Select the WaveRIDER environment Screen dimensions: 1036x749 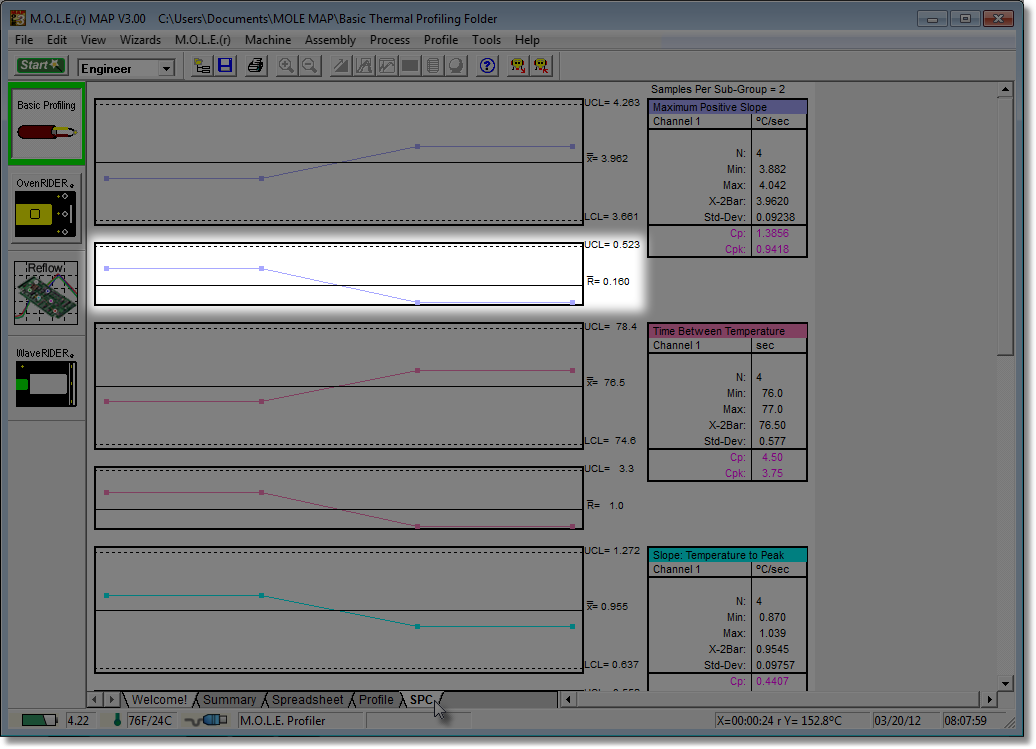pyautogui.click(x=46, y=378)
